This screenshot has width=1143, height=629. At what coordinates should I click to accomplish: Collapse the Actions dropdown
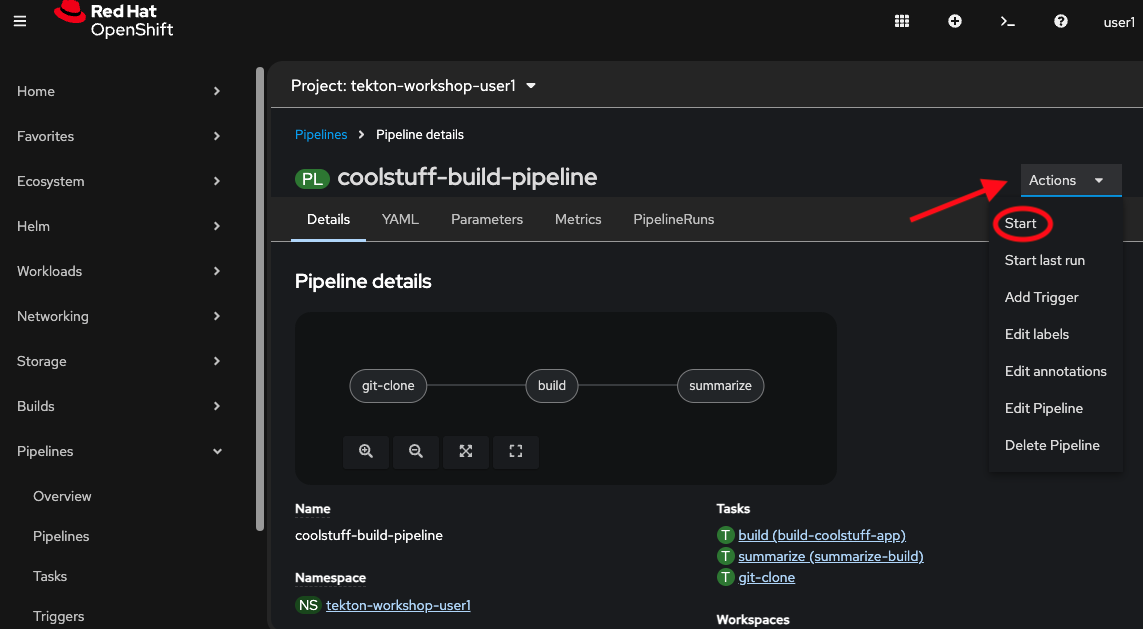click(1070, 181)
